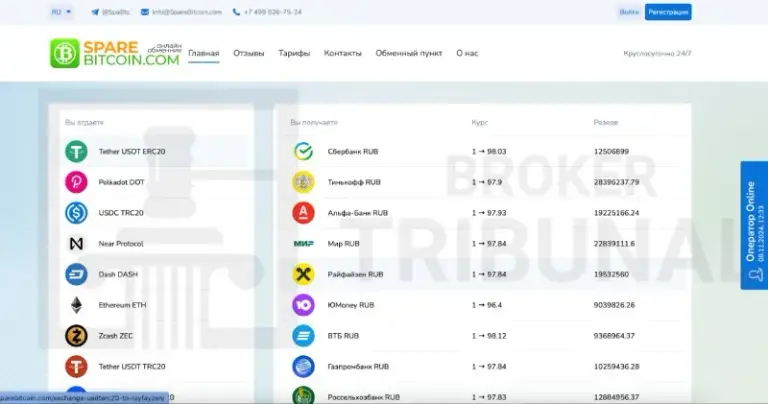Click the USDC TRC20 label
This screenshot has height=404, width=768.
[121, 213]
